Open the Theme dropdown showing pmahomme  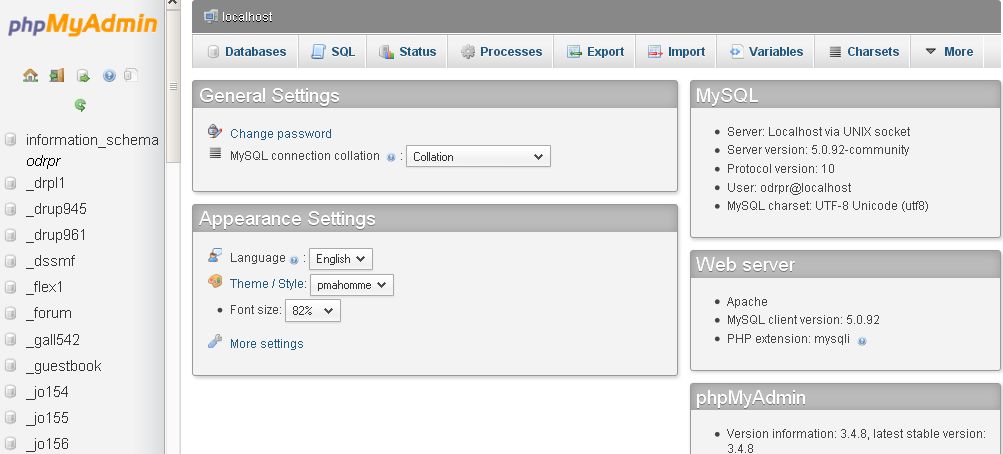click(x=352, y=285)
